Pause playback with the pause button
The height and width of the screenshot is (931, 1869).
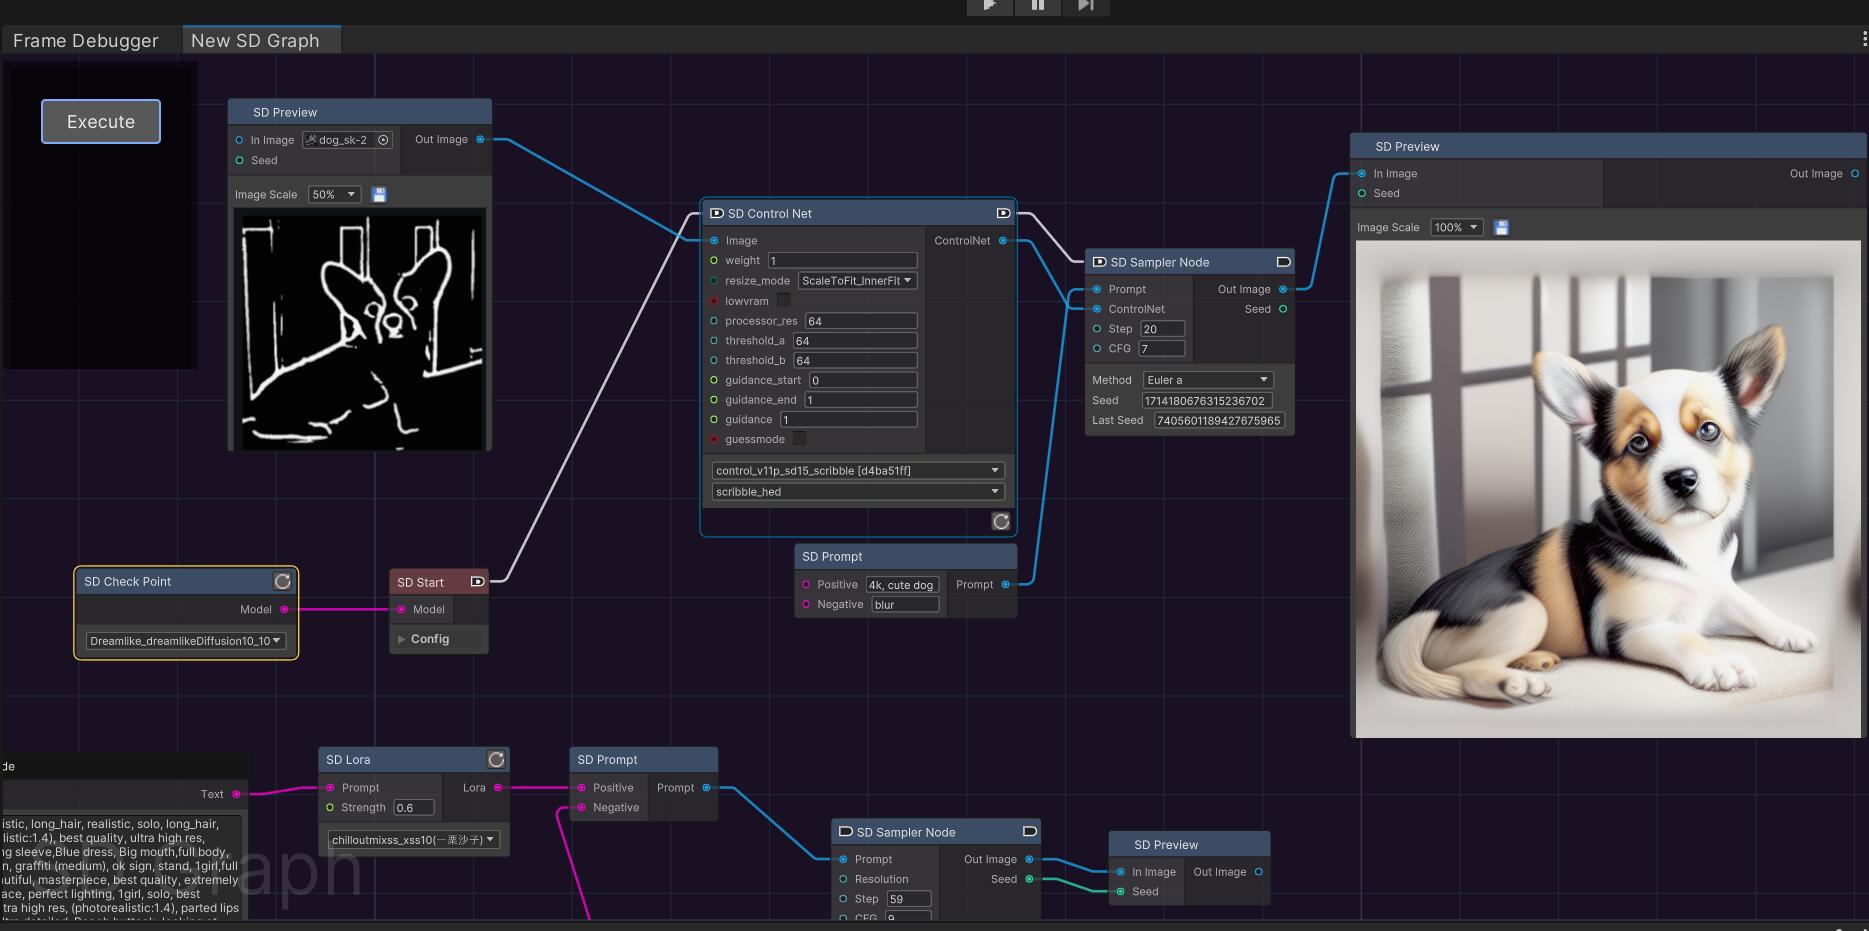(1038, 6)
